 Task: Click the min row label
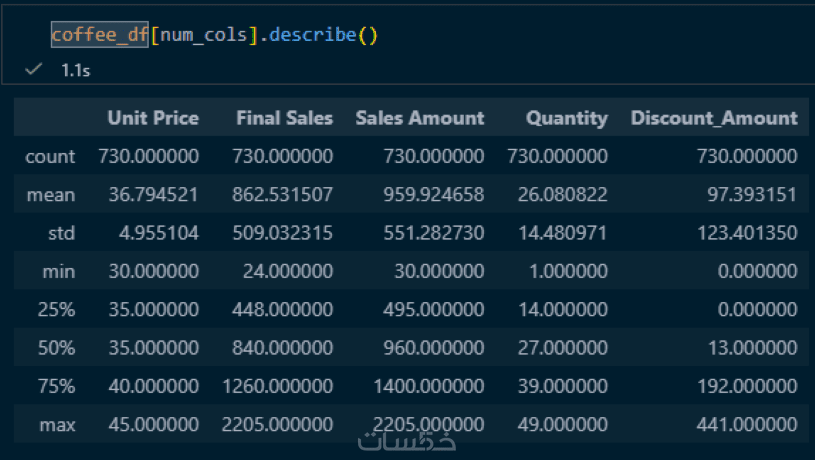click(x=59, y=271)
